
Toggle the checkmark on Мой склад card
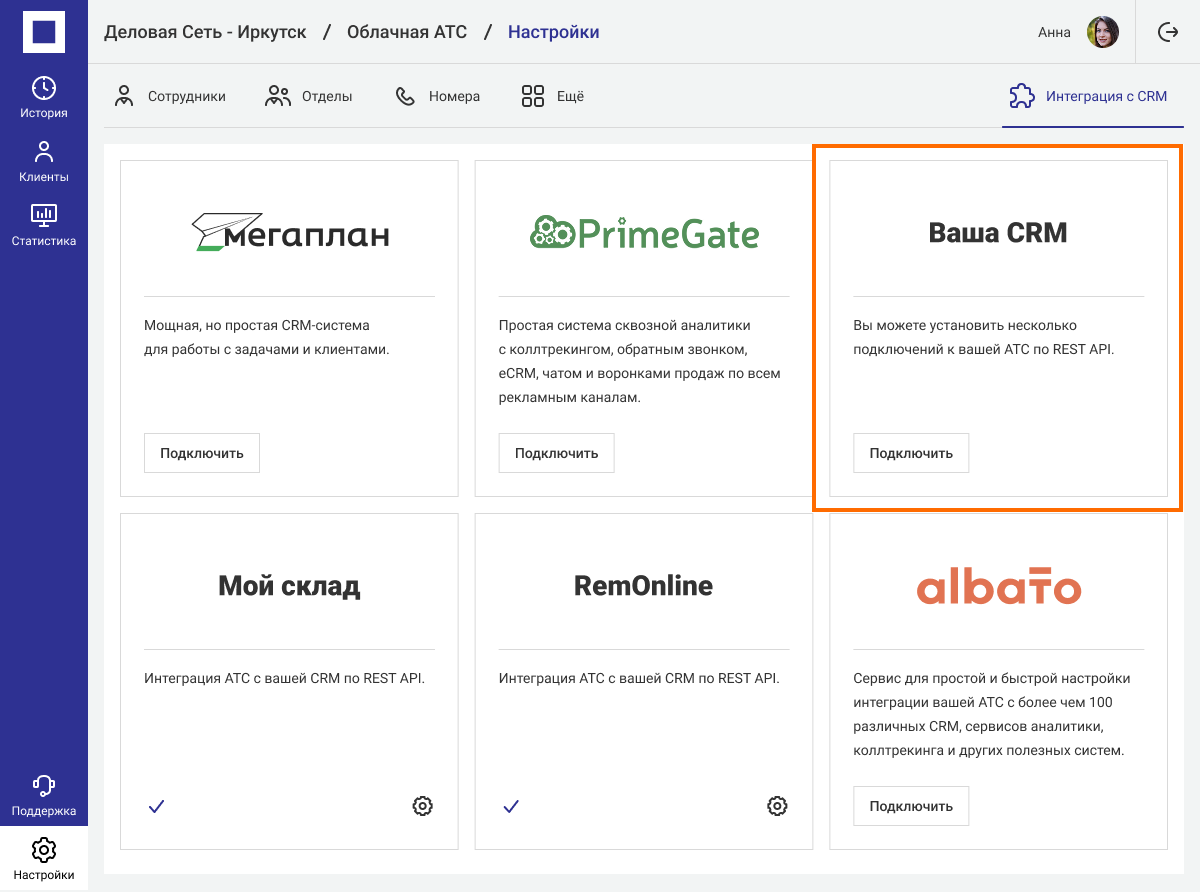(x=156, y=806)
